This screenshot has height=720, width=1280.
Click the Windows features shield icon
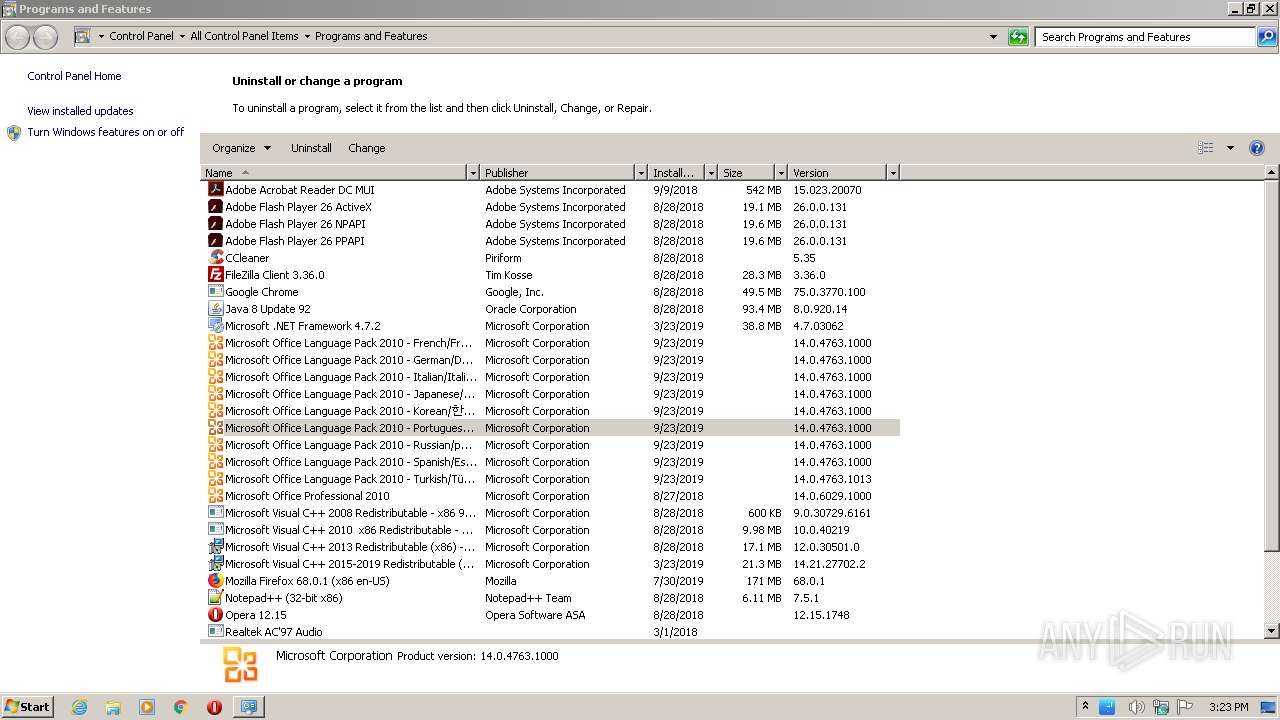point(14,132)
